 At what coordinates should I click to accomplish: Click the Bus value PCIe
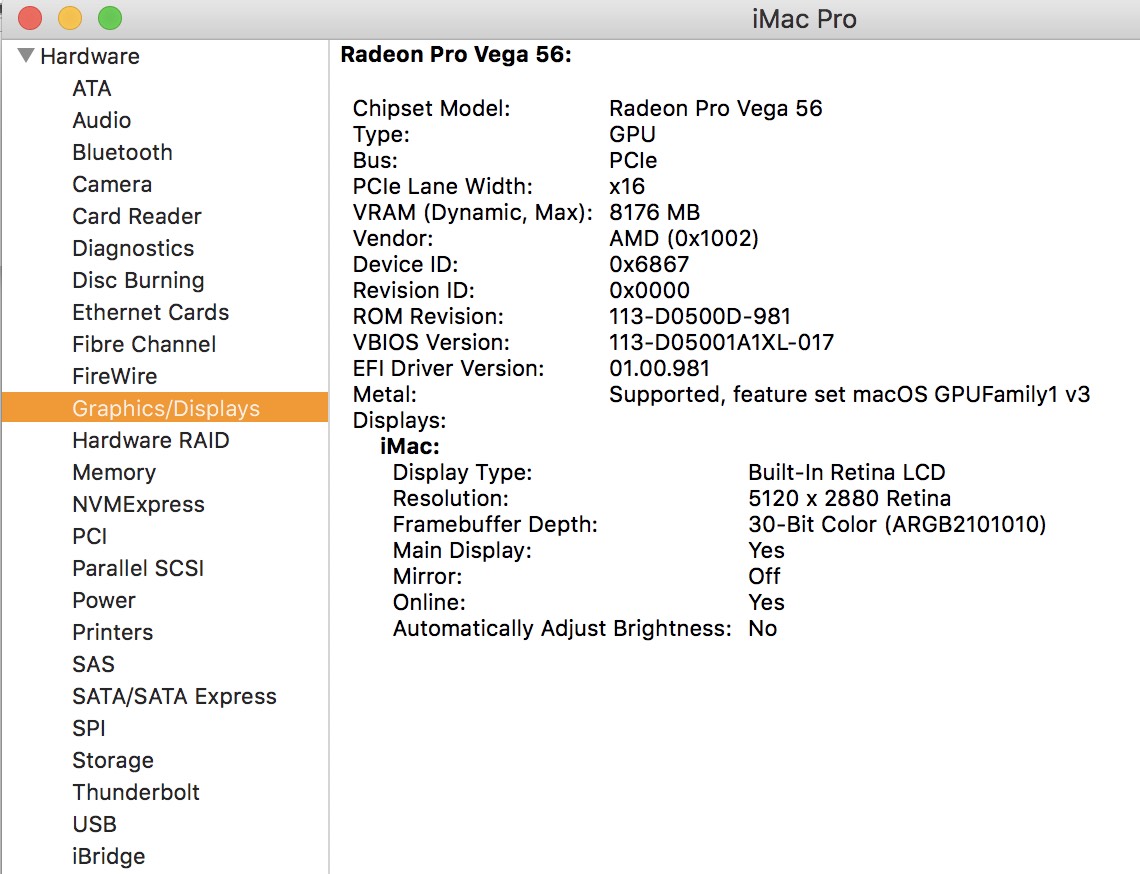click(633, 160)
